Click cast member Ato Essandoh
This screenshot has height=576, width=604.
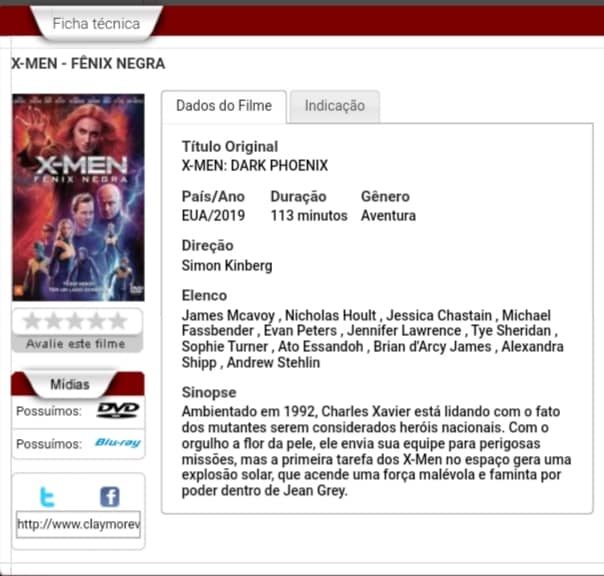[x=320, y=347]
